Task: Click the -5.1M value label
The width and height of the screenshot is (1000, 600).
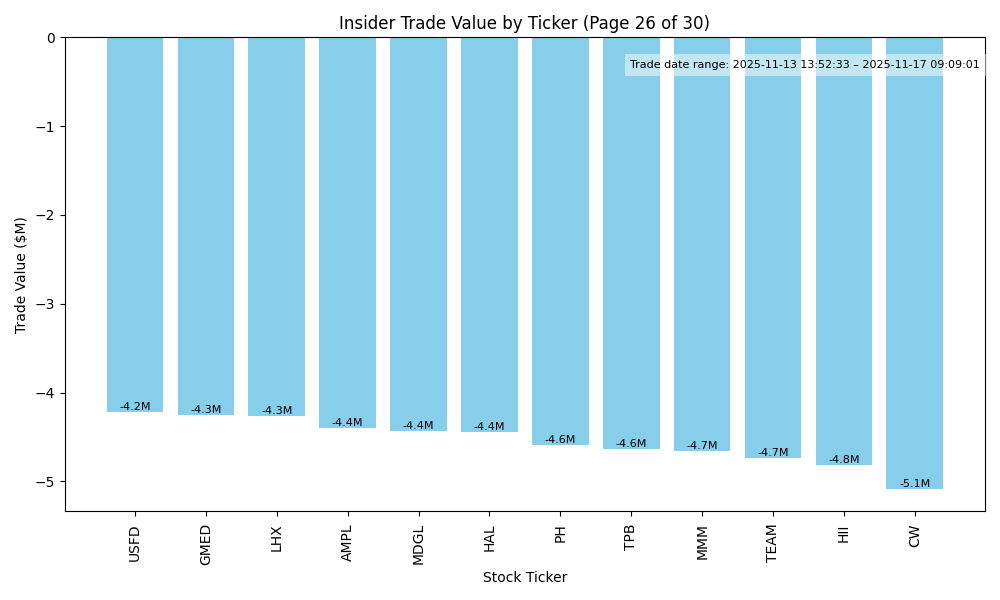Action: [914, 484]
